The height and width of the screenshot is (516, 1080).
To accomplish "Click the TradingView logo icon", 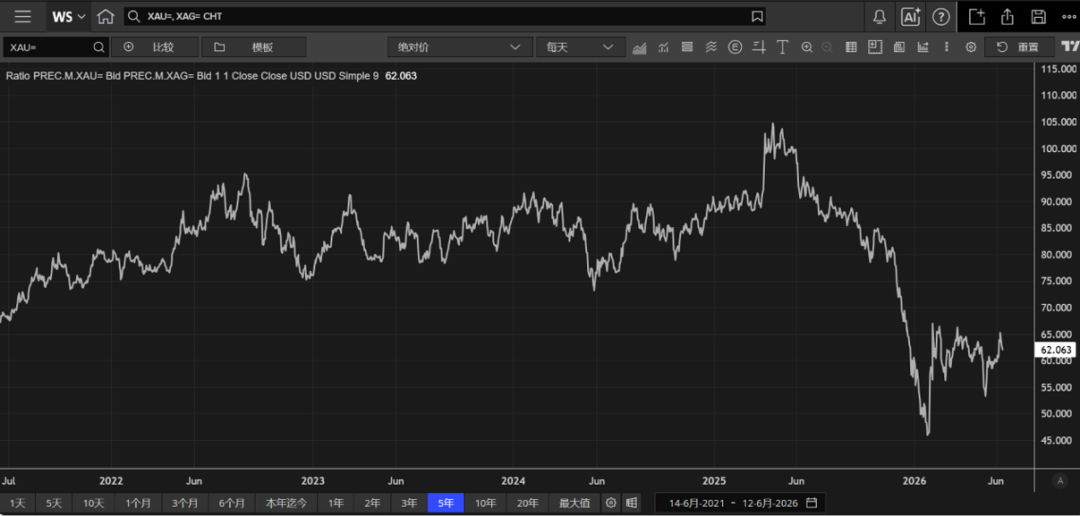I will click(x=1070, y=47).
